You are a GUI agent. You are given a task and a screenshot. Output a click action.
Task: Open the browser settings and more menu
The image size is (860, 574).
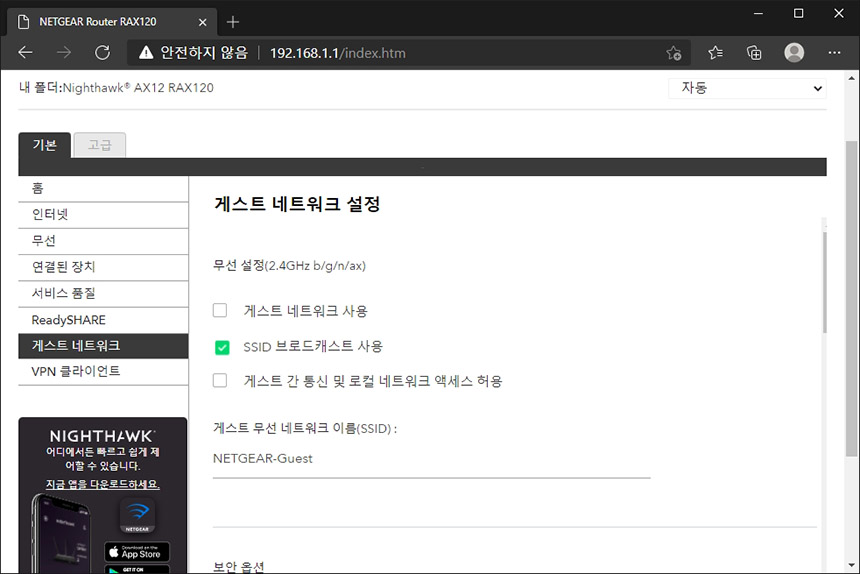[x=834, y=53]
